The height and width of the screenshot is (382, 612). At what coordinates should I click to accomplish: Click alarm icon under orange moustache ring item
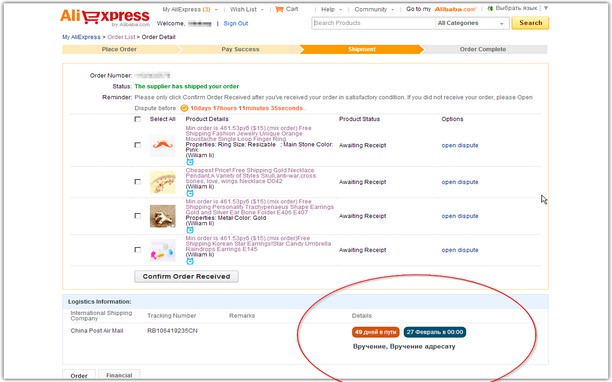190,162
